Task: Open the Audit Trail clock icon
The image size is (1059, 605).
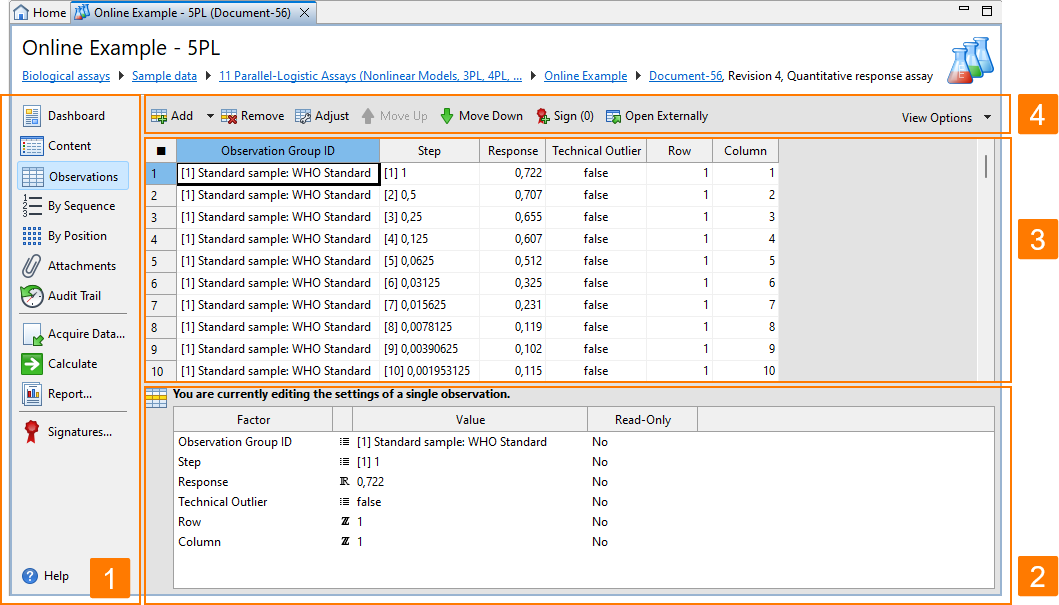Action: [32, 296]
